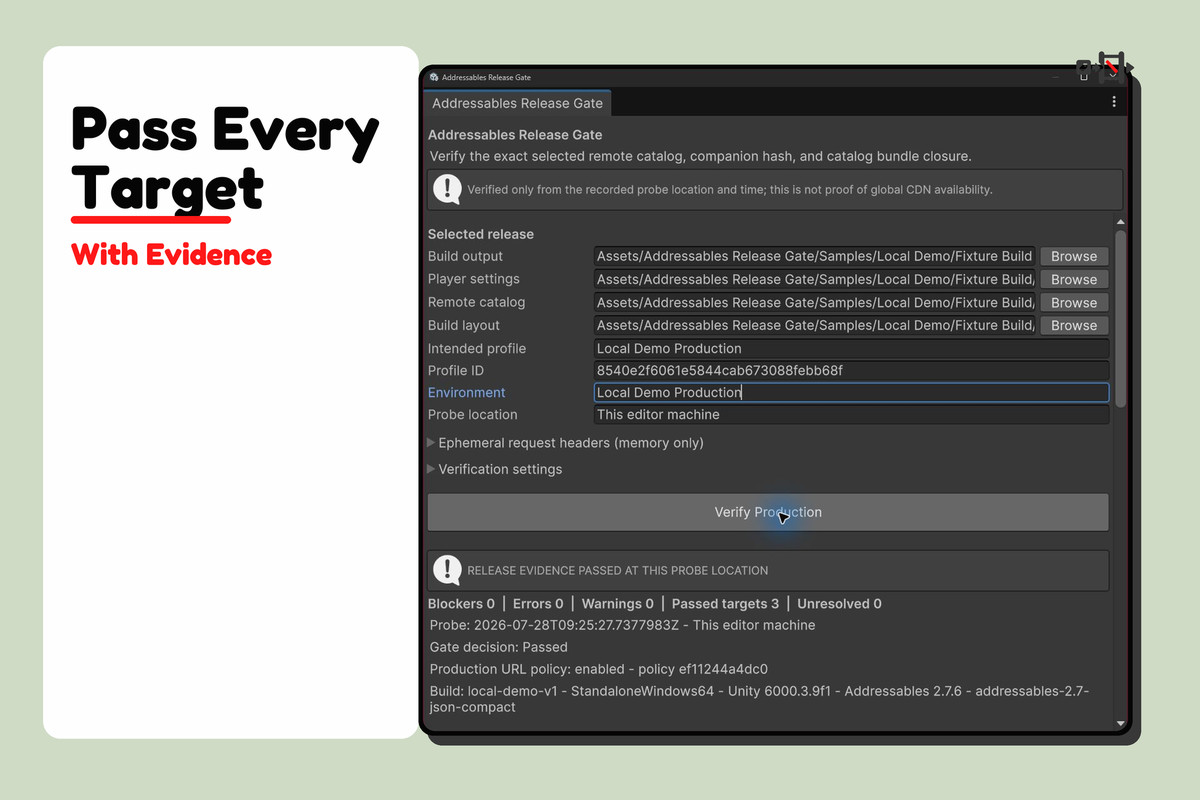Click the RELEASE EVIDENCE PASSED message text
The width and height of the screenshot is (1200, 800).
coord(618,571)
